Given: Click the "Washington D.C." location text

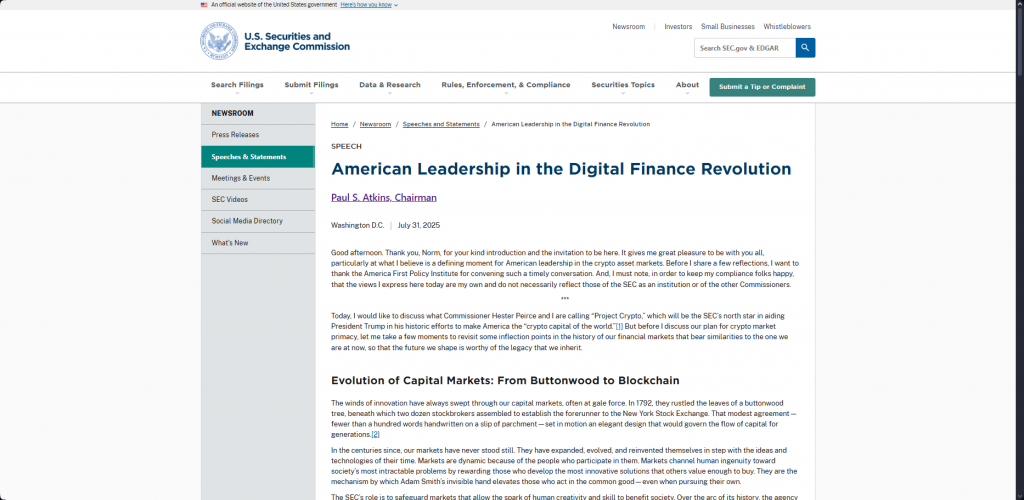Looking at the screenshot, I should pos(358,225).
